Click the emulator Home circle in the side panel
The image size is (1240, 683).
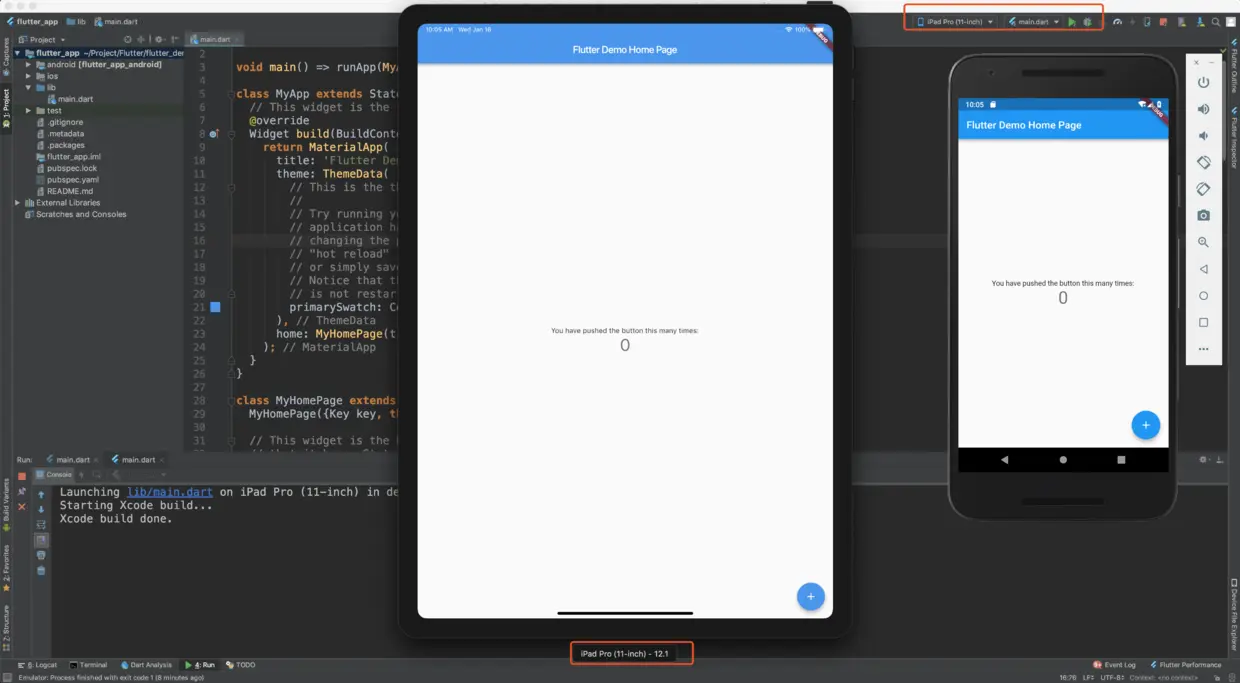pyautogui.click(x=1203, y=296)
